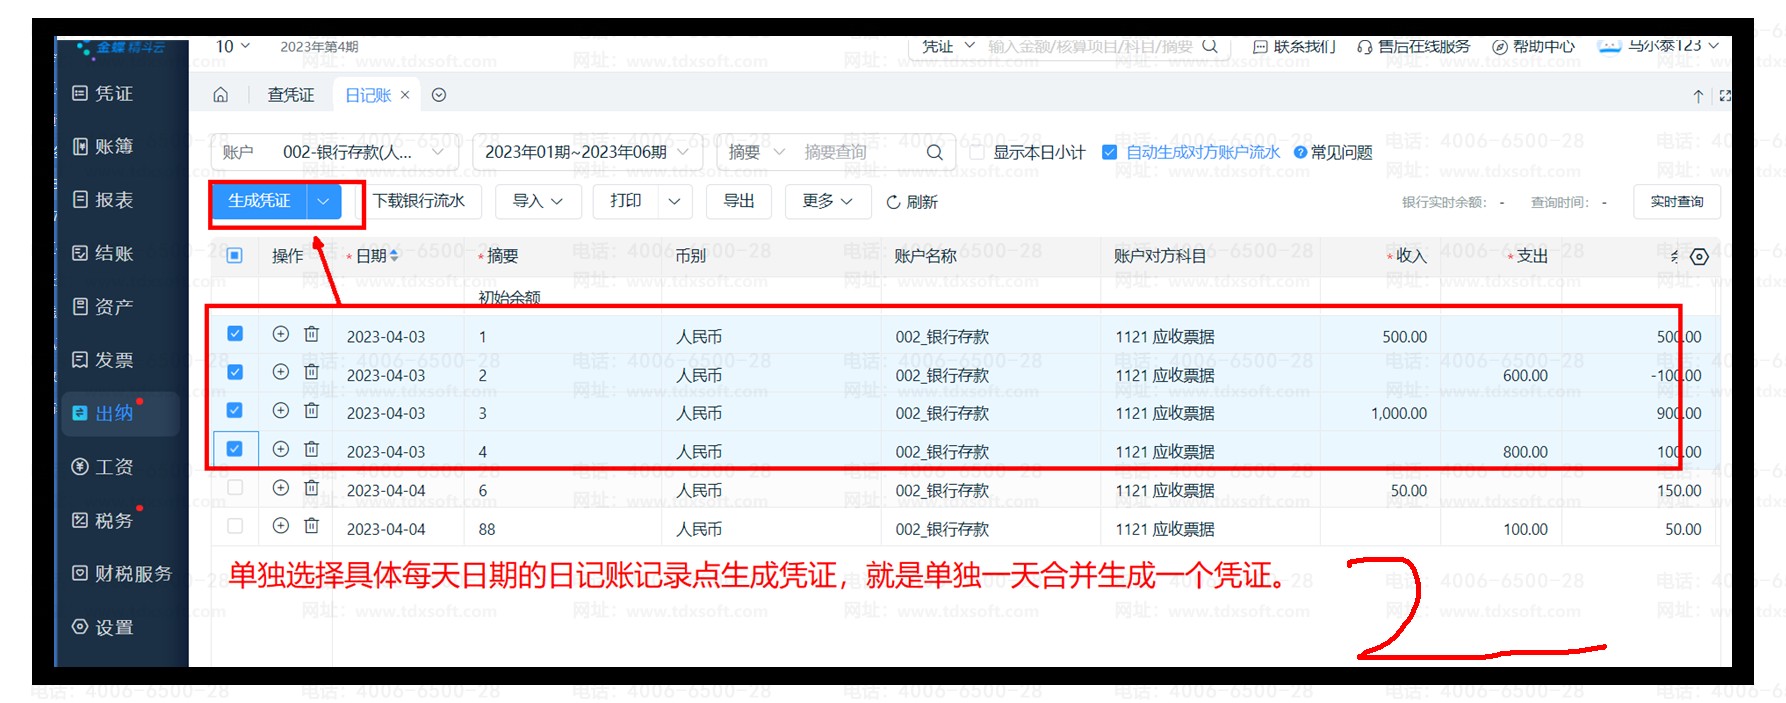Open column settings gear in table header
This screenshot has height=703, width=1786.
tap(1699, 257)
